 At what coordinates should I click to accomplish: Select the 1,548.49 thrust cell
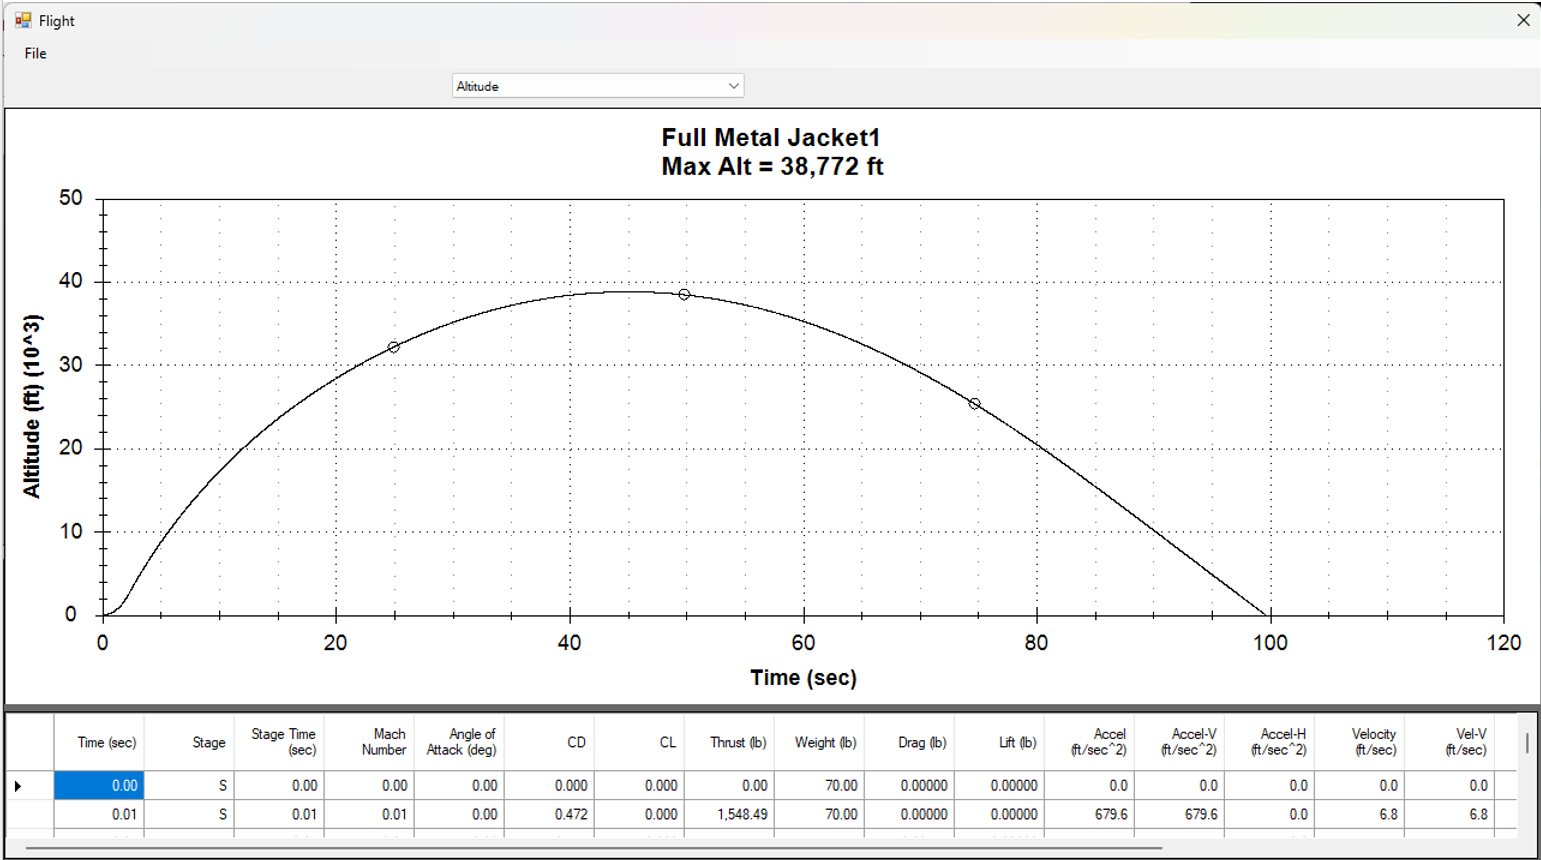tap(729, 814)
